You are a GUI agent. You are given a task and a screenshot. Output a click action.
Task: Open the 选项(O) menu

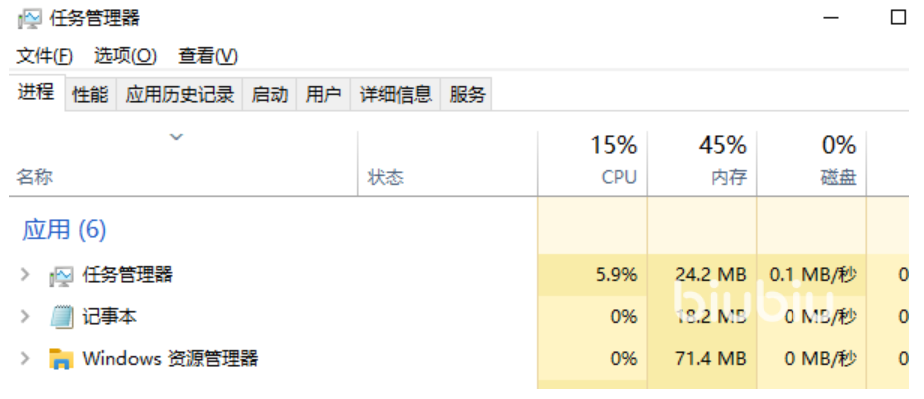pyautogui.click(x=126, y=57)
